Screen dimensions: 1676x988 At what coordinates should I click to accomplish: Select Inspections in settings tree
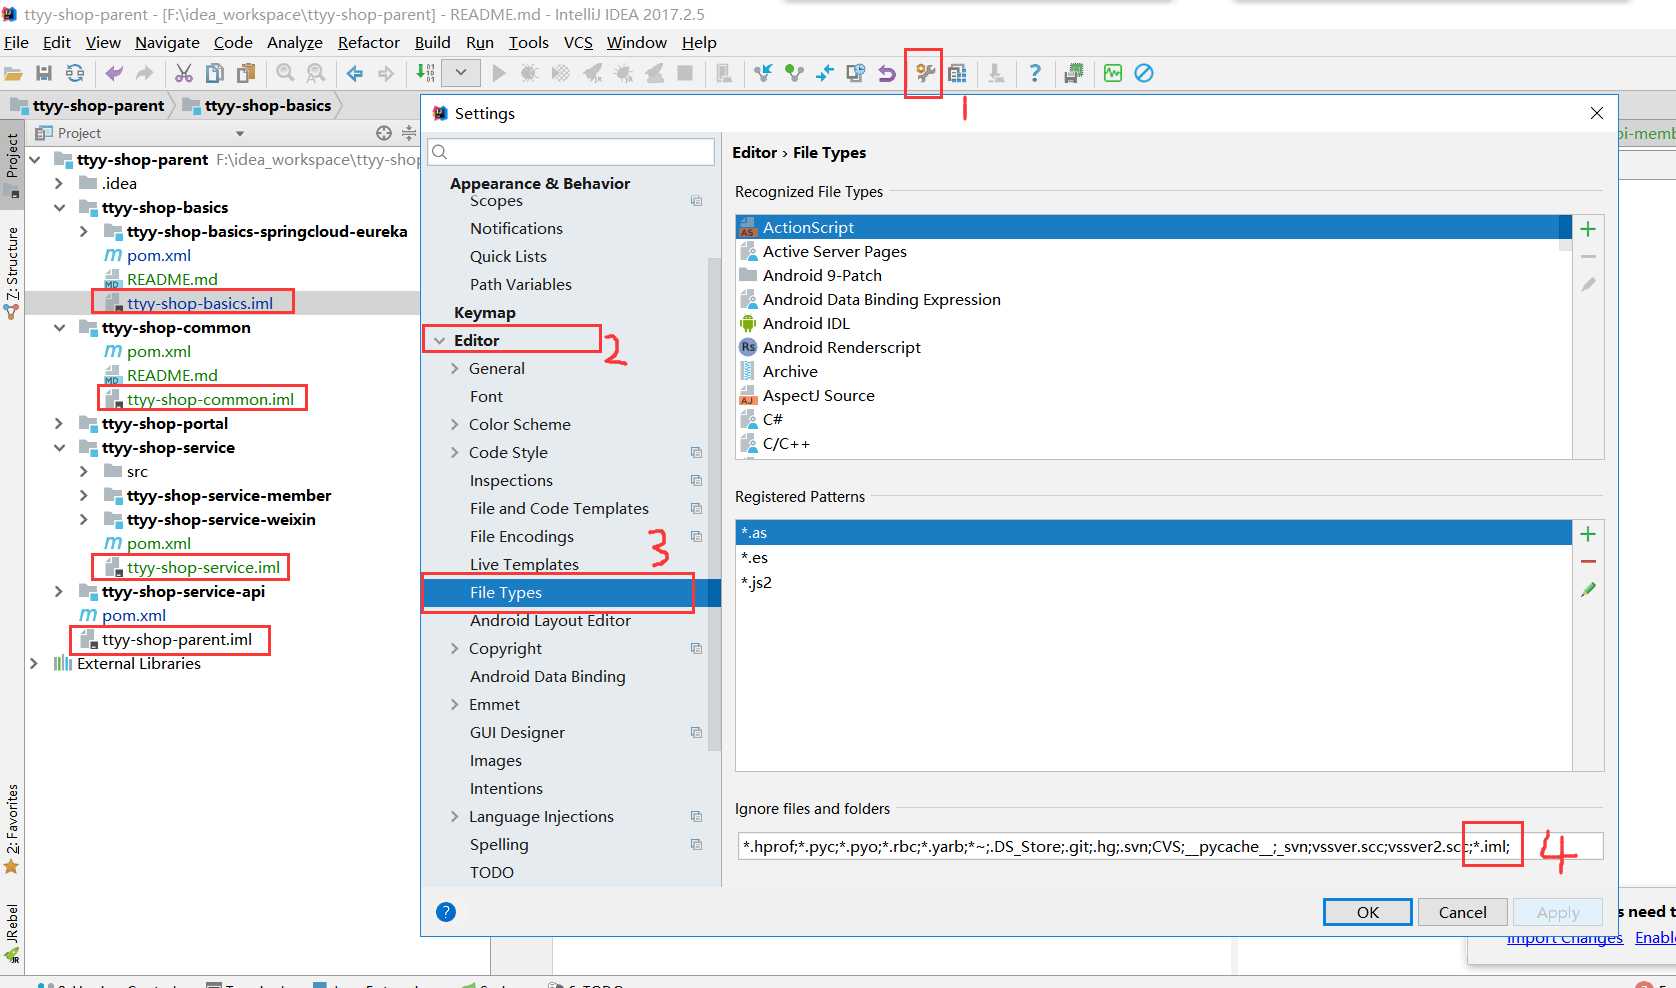(511, 480)
